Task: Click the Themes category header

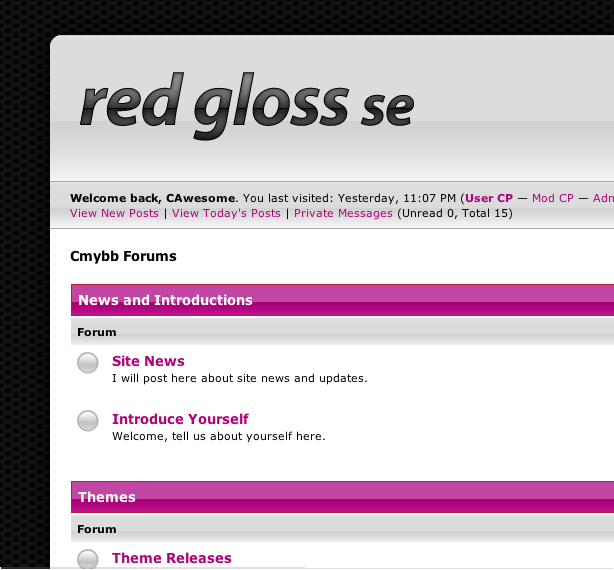Action: [107, 497]
